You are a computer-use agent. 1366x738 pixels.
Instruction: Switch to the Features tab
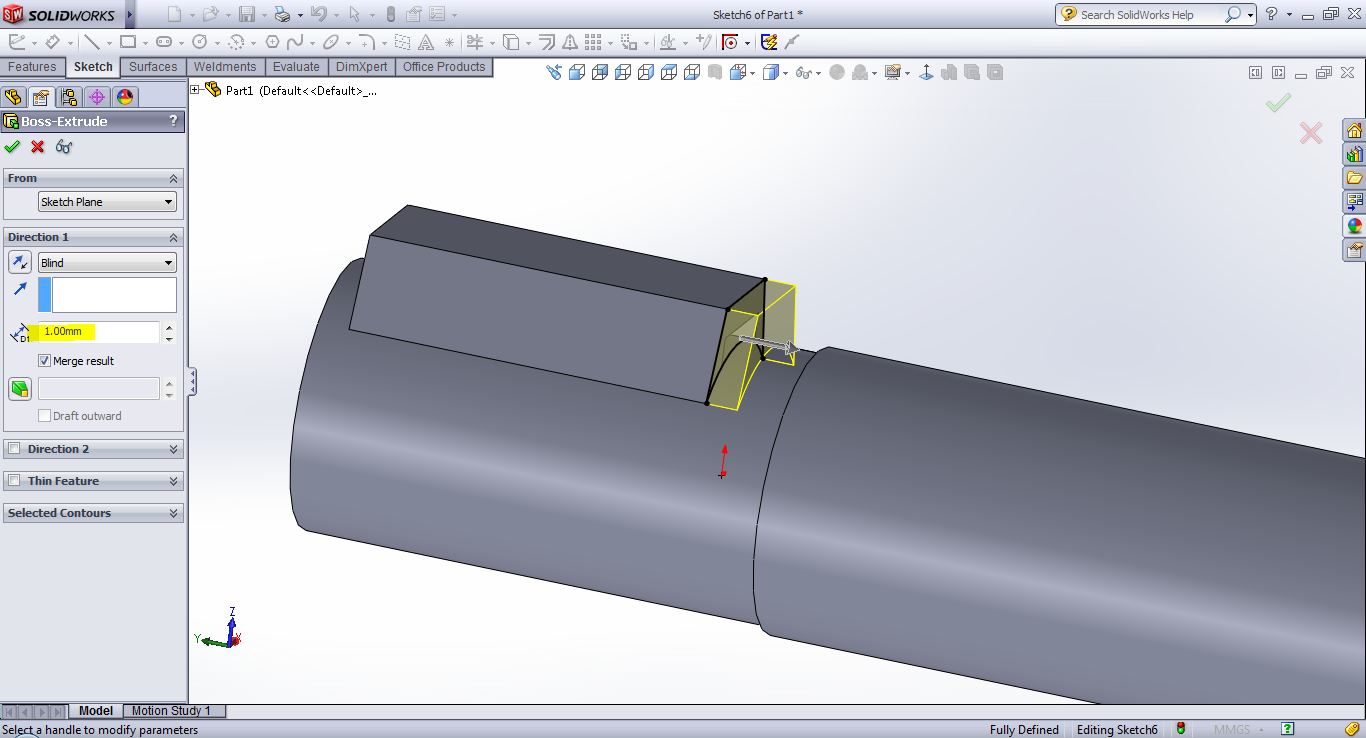pos(32,67)
